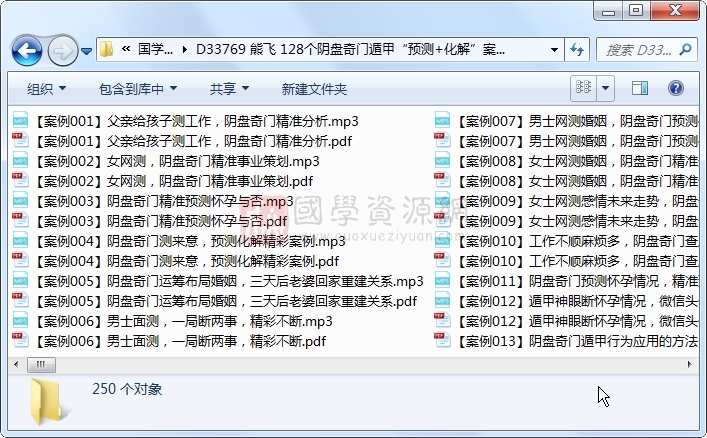
Task: Select 案例013 行为应用的方法 file icon
Action: click(x=442, y=341)
